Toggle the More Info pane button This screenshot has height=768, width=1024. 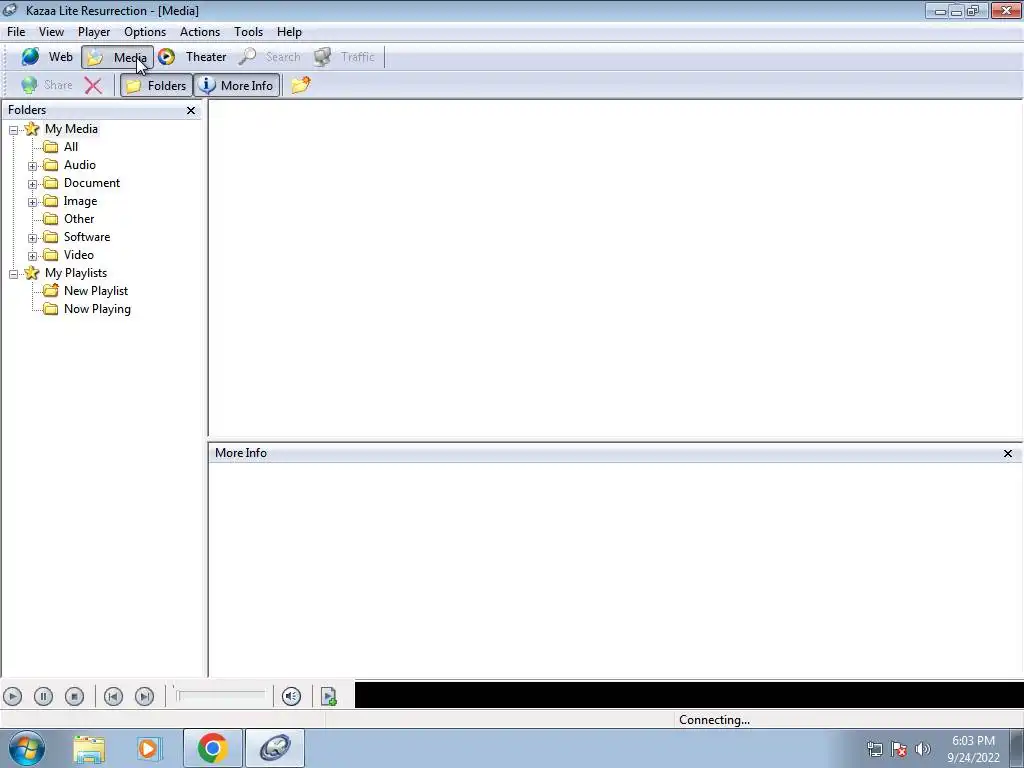(237, 85)
